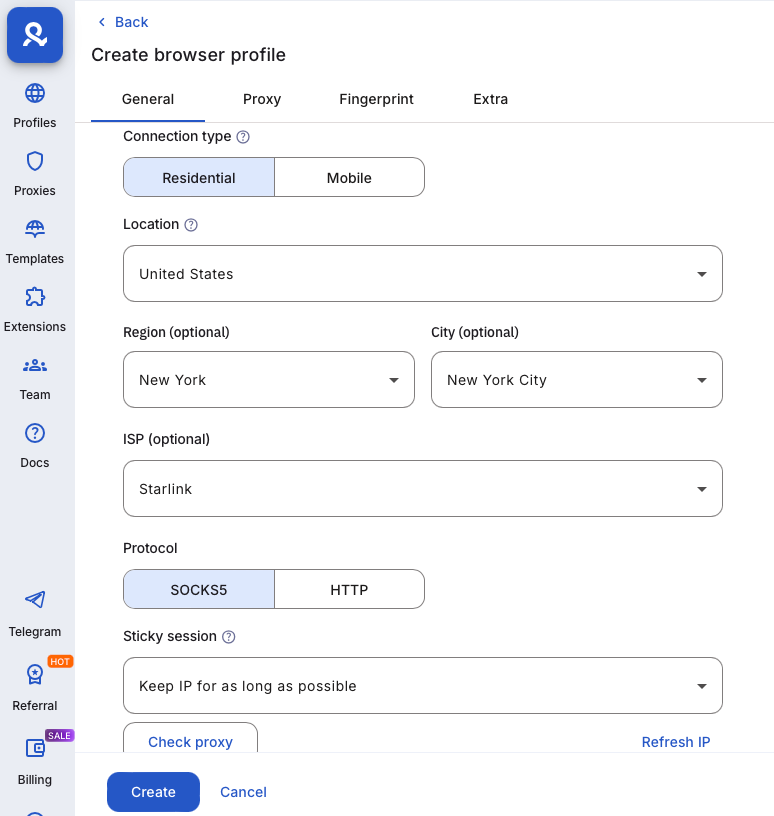Viewport: 774px width, 816px height.
Task: Expand the ISP dropdown showing Starlink
Action: point(422,489)
